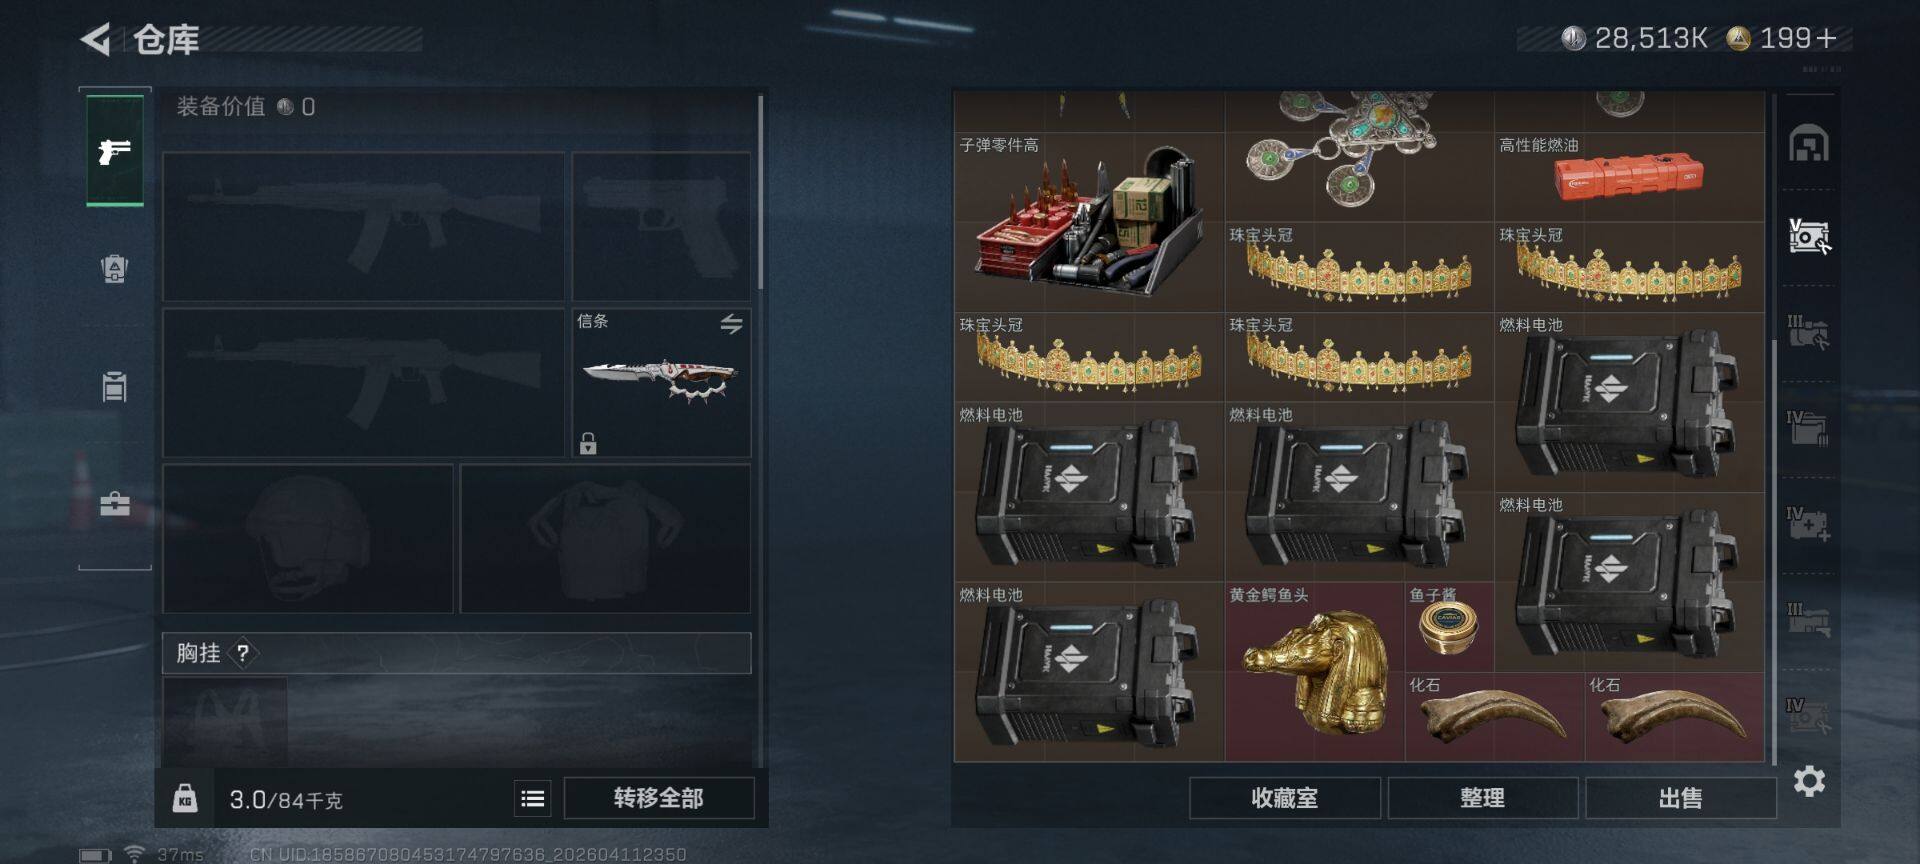
Task: Select the weapons gun tab icon
Action: pyautogui.click(x=115, y=151)
